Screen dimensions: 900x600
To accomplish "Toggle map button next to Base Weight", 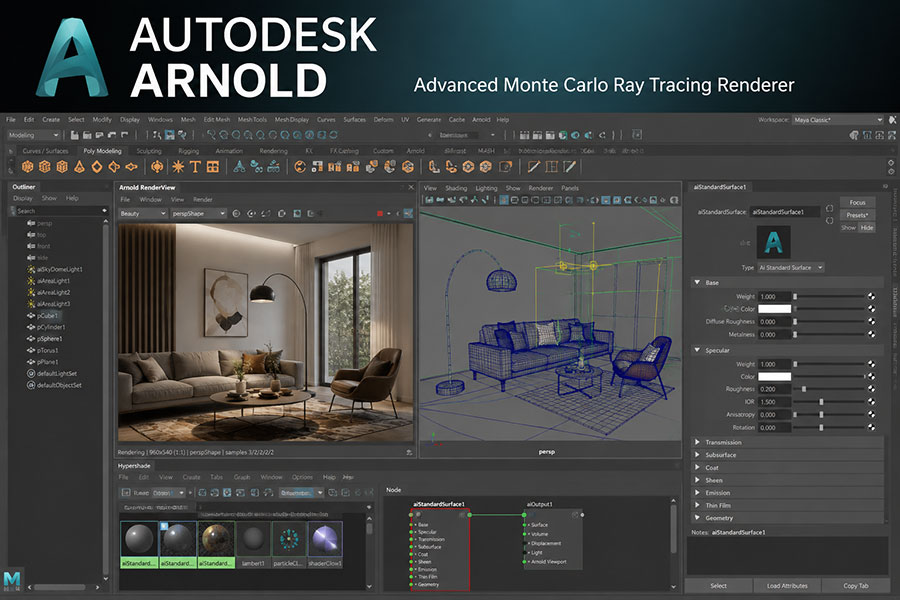I will point(871,296).
